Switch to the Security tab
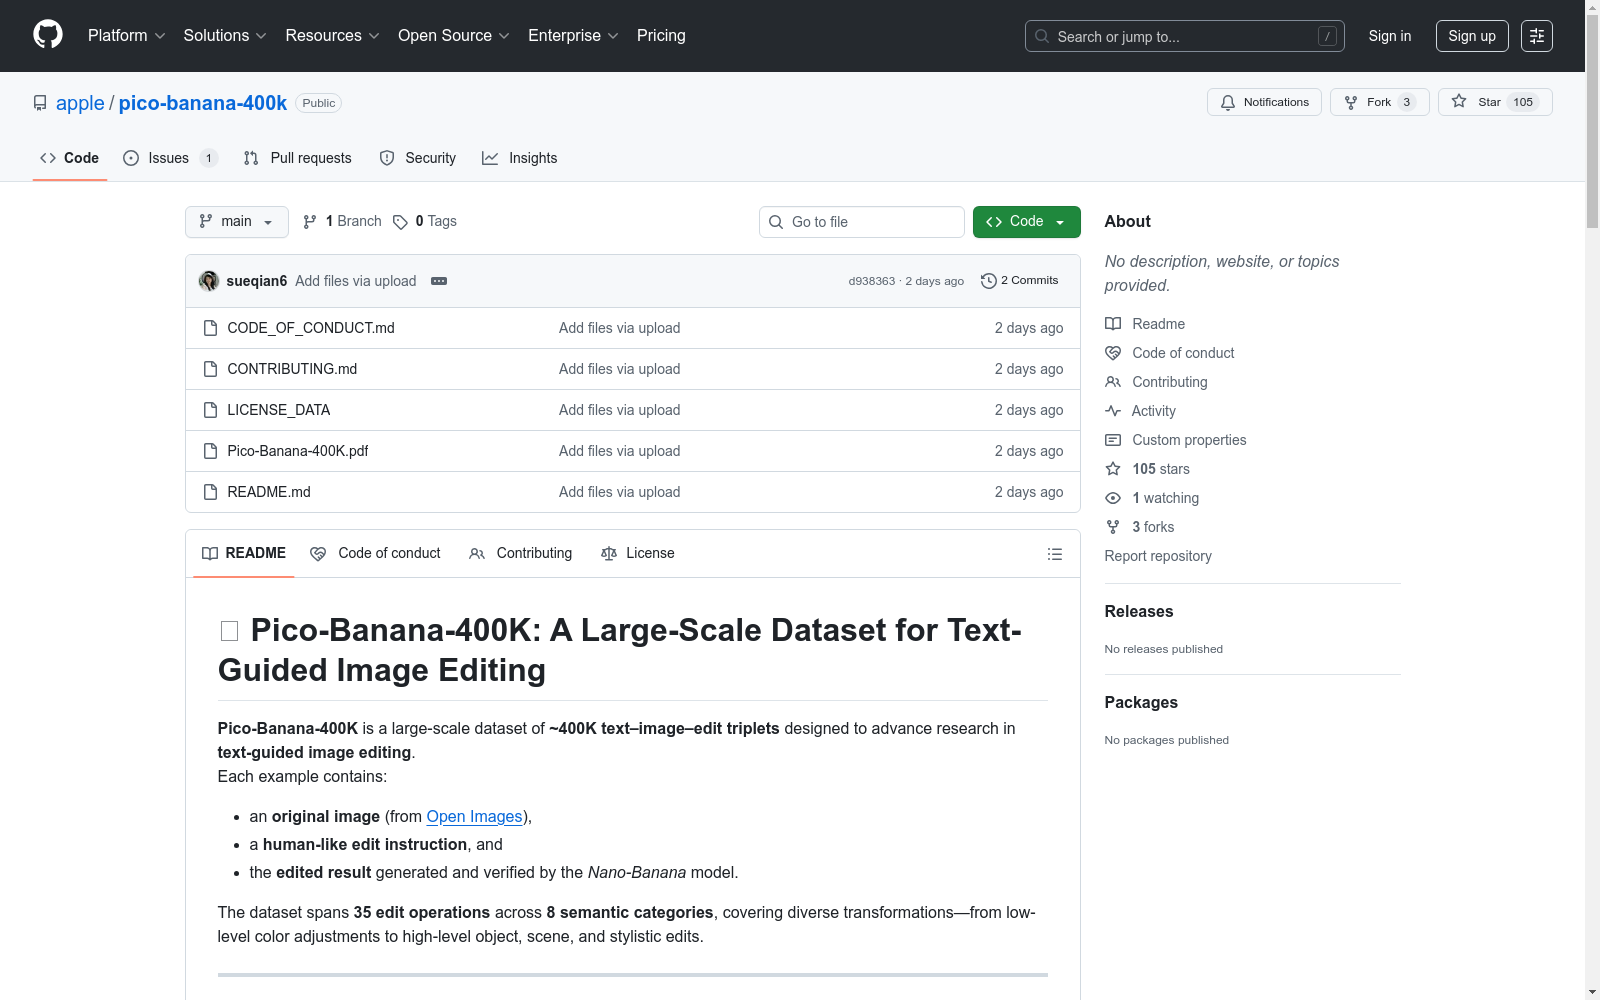The height and width of the screenshot is (1000, 1600). point(418,158)
